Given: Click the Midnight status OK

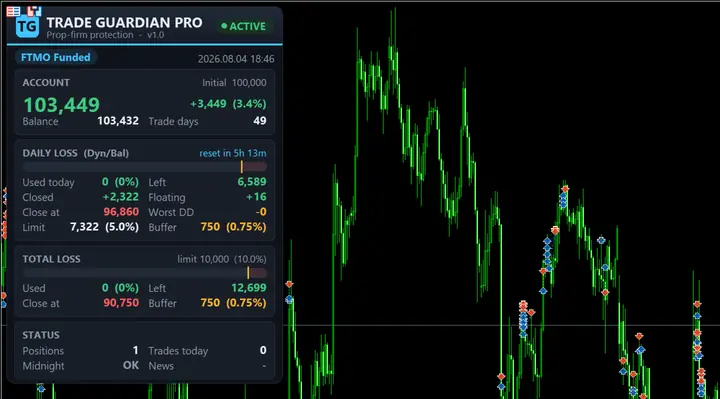Looking at the screenshot, I should pos(131,365).
